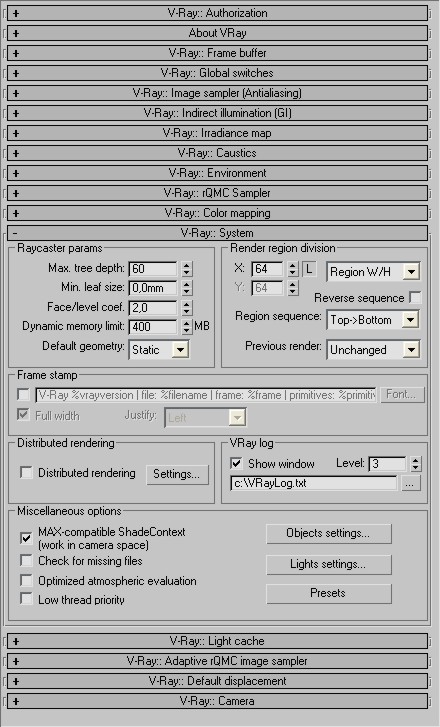Expand the V-Ray:: Environment rollout
The height and width of the screenshot is (727, 440).
tap(217, 173)
